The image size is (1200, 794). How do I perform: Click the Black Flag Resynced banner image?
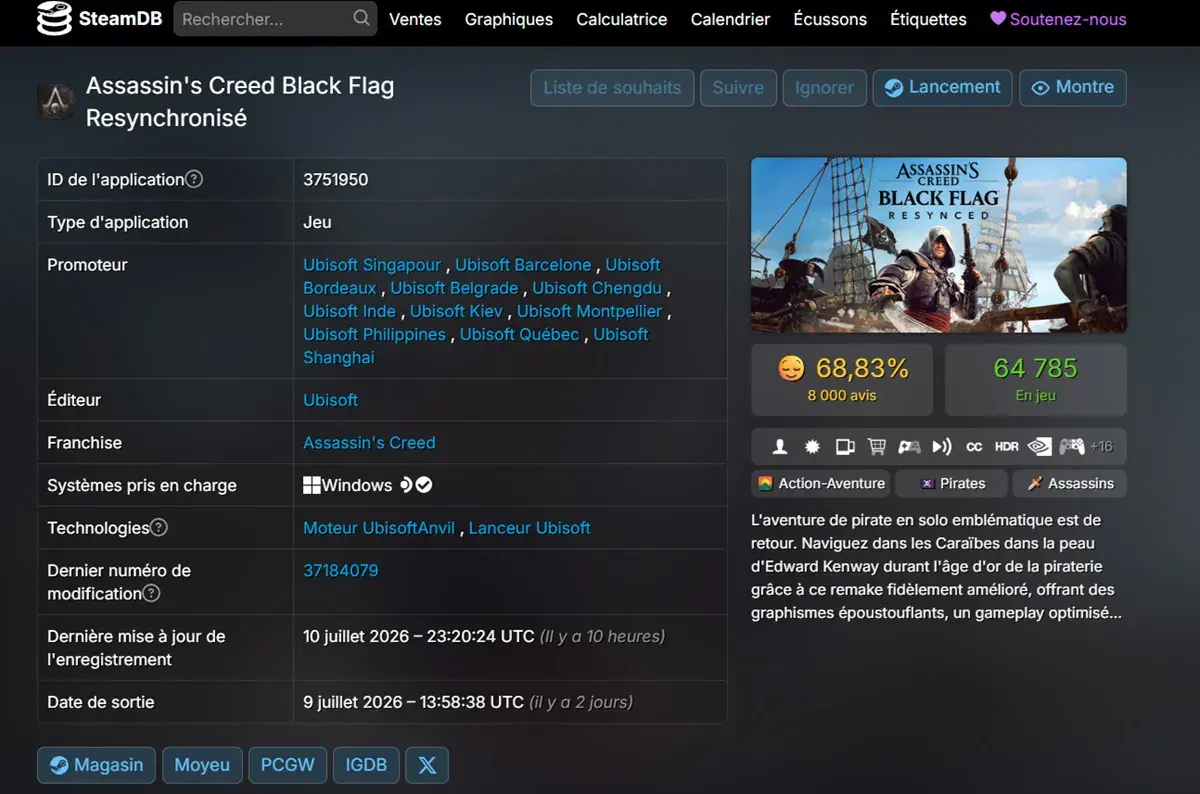(938, 245)
